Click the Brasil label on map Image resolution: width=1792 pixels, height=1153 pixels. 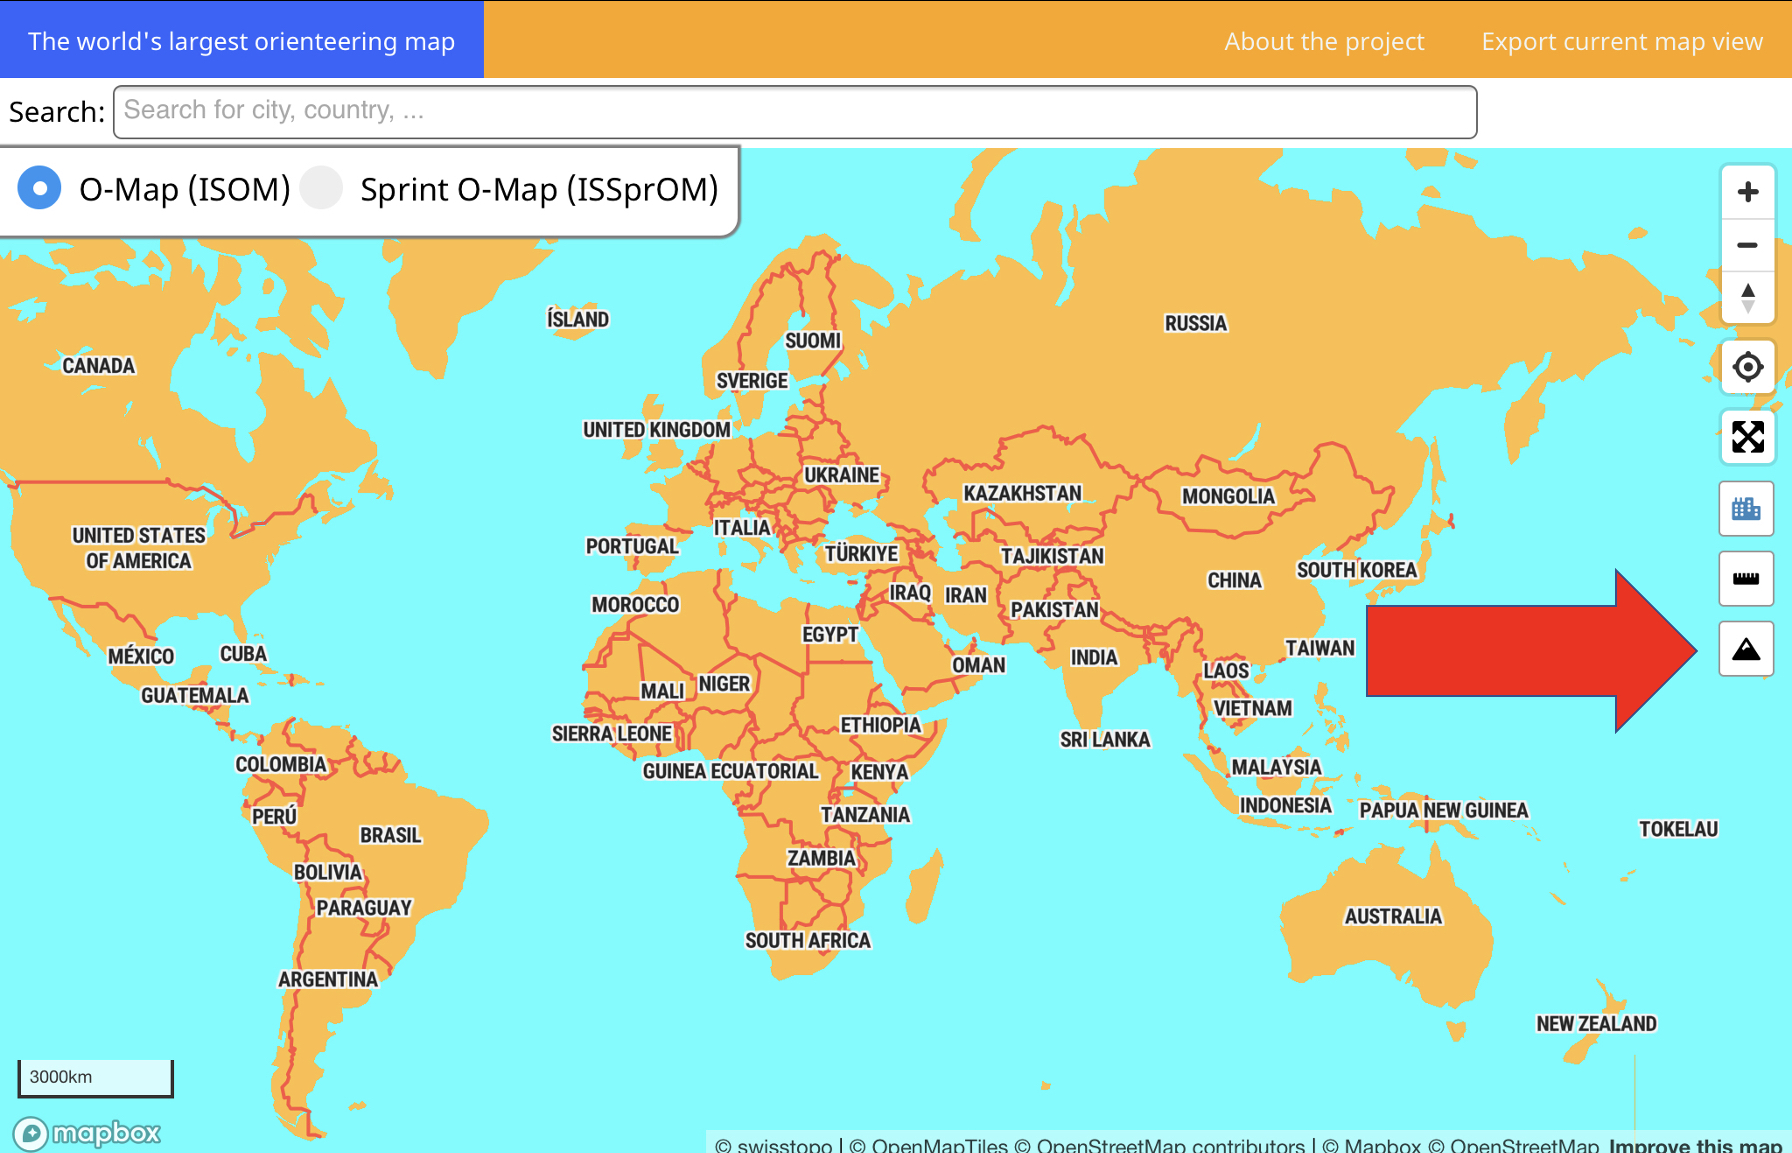[x=390, y=835]
